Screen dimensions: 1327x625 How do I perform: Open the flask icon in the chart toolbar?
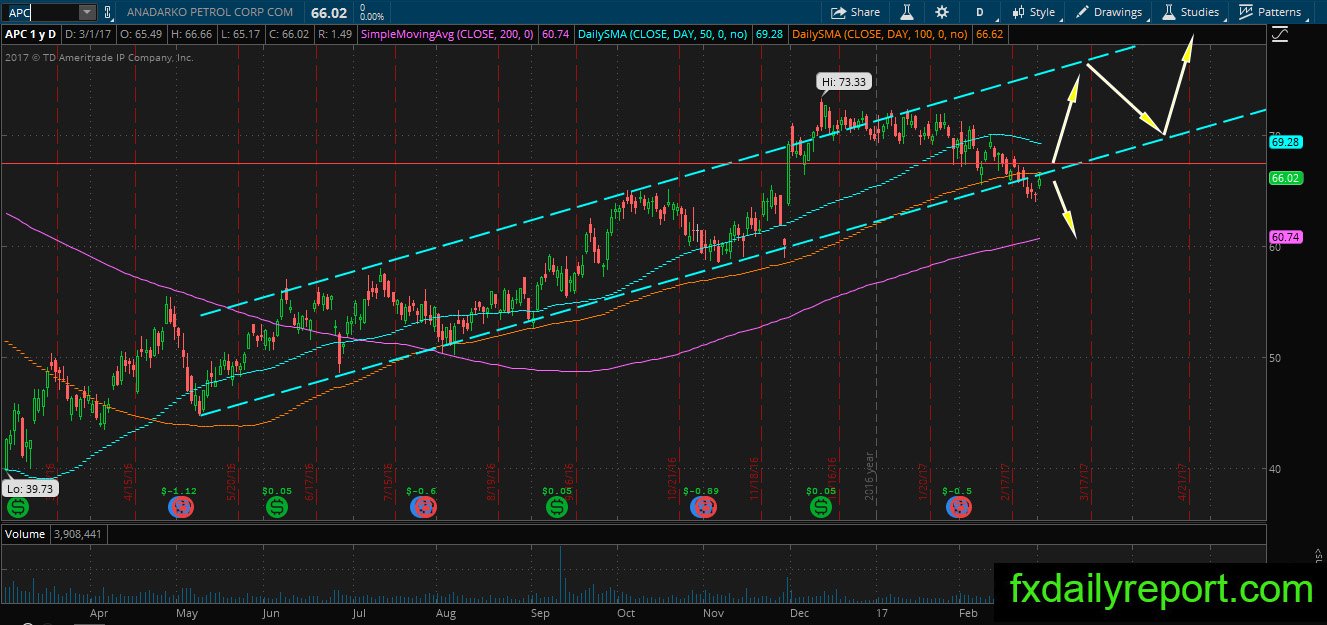[908, 12]
